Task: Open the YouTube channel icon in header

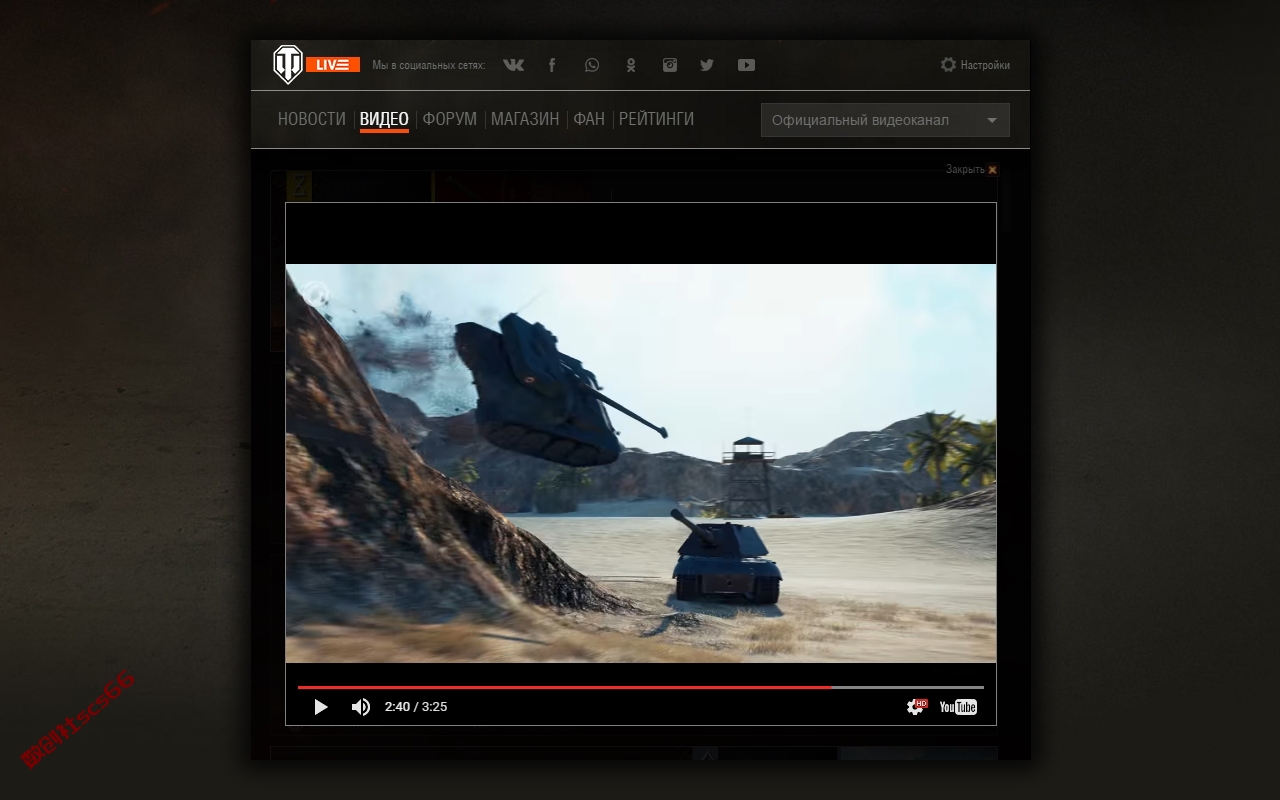Action: 746,65
